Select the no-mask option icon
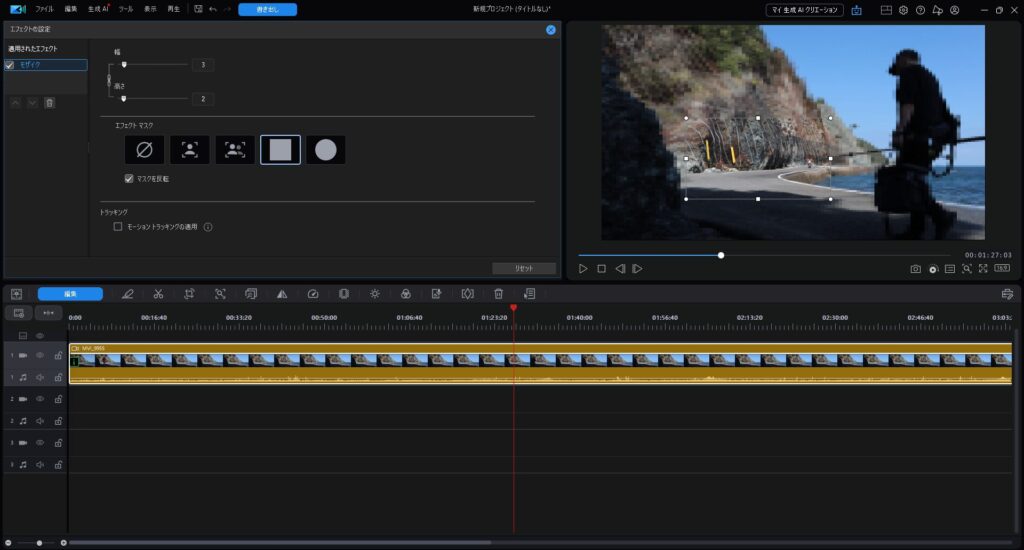The image size is (1024, 550). click(x=144, y=150)
